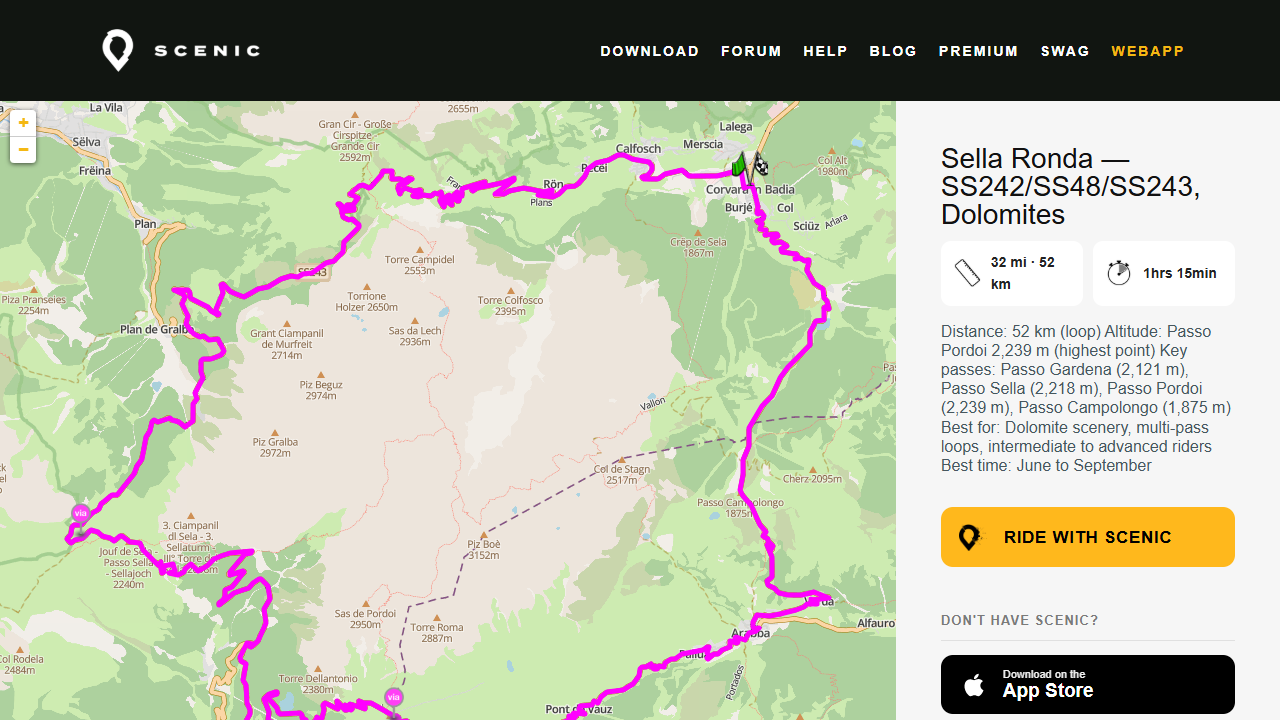The image size is (1280, 720).
Task: Click the Col Rodela 2484m label
Action: coord(21,664)
